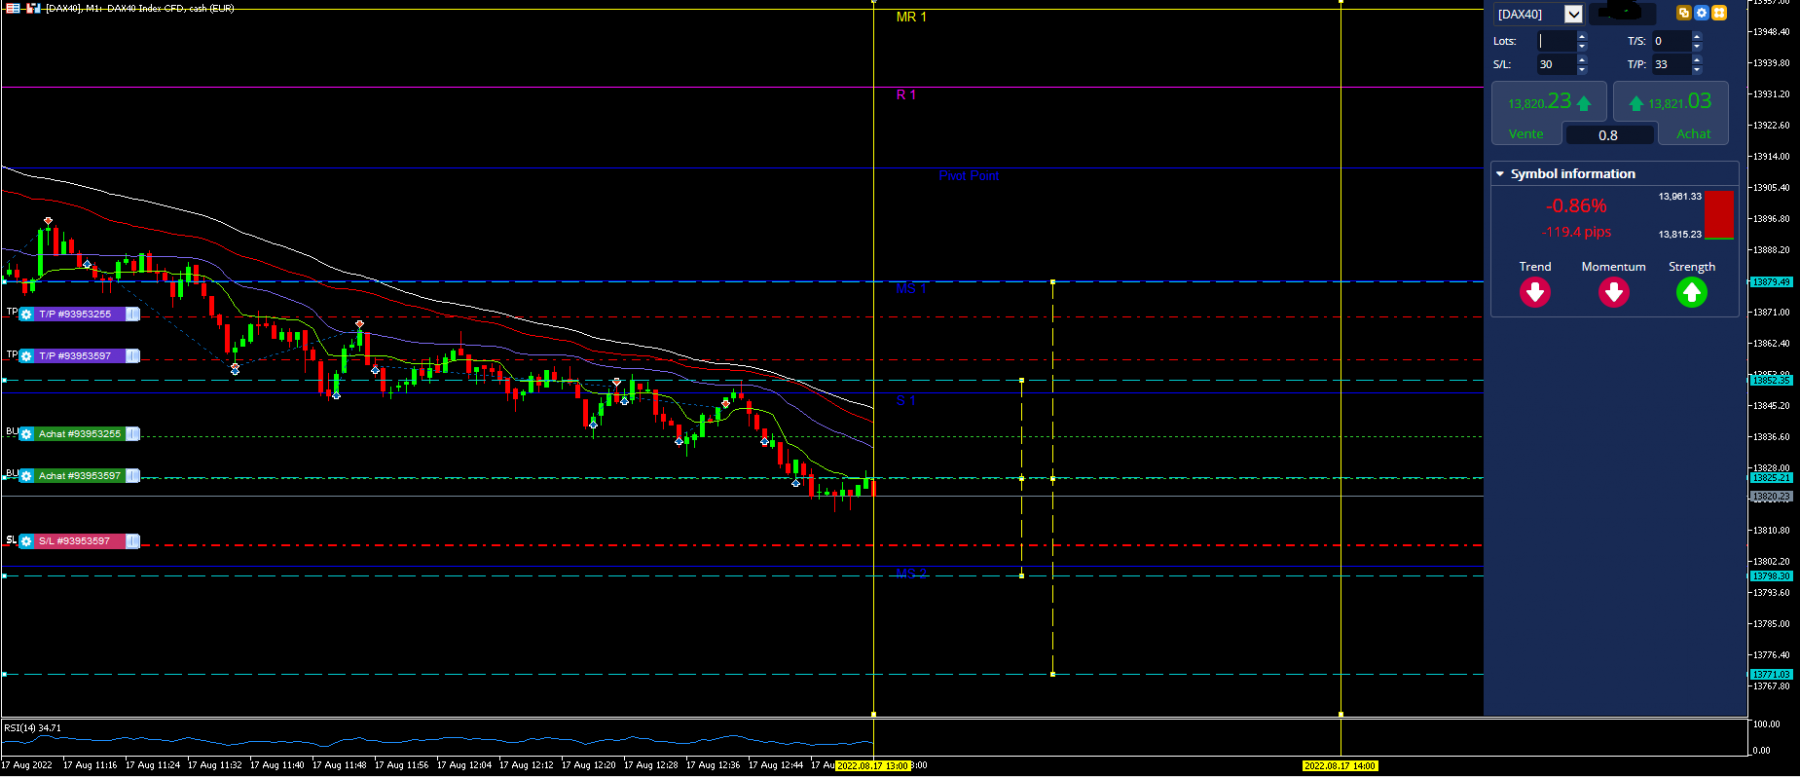Click the Achat #93953597 order label
This screenshot has height=778, width=1800.
(x=79, y=476)
